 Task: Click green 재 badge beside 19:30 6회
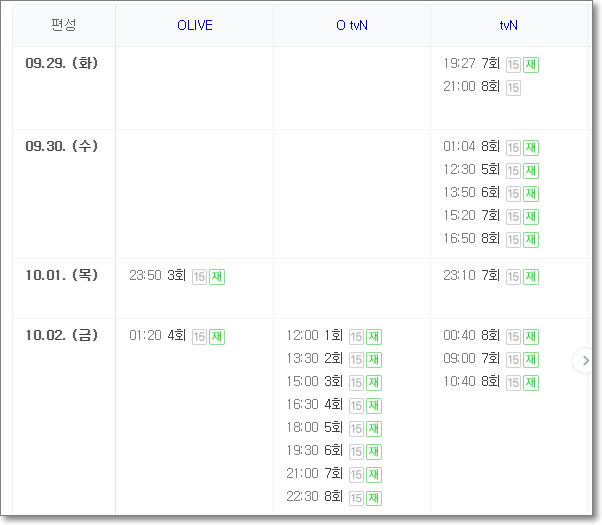click(x=374, y=452)
